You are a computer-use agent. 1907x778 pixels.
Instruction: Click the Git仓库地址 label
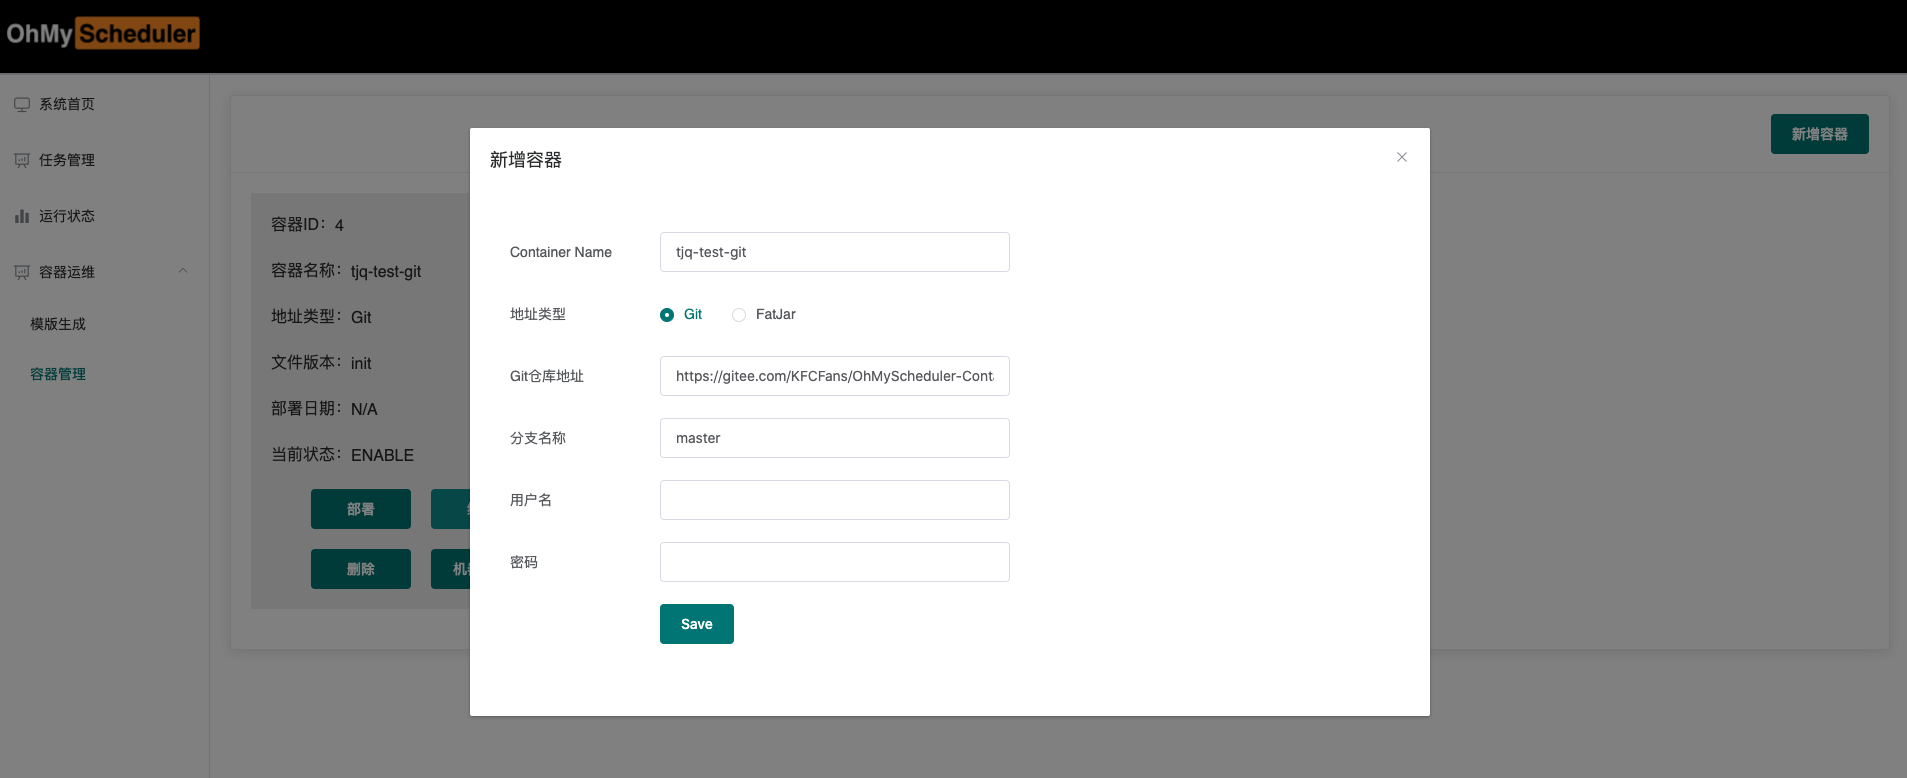pos(547,376)
